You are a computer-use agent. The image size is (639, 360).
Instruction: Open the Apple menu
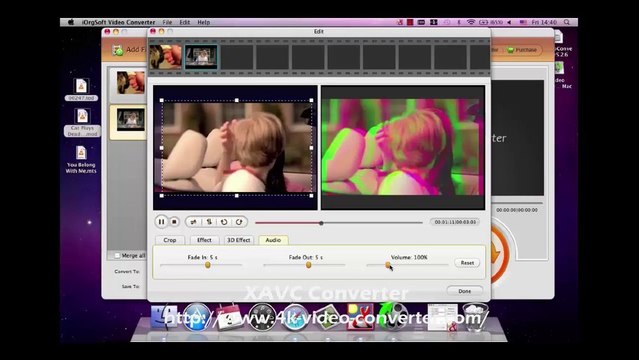coord(71,22)
